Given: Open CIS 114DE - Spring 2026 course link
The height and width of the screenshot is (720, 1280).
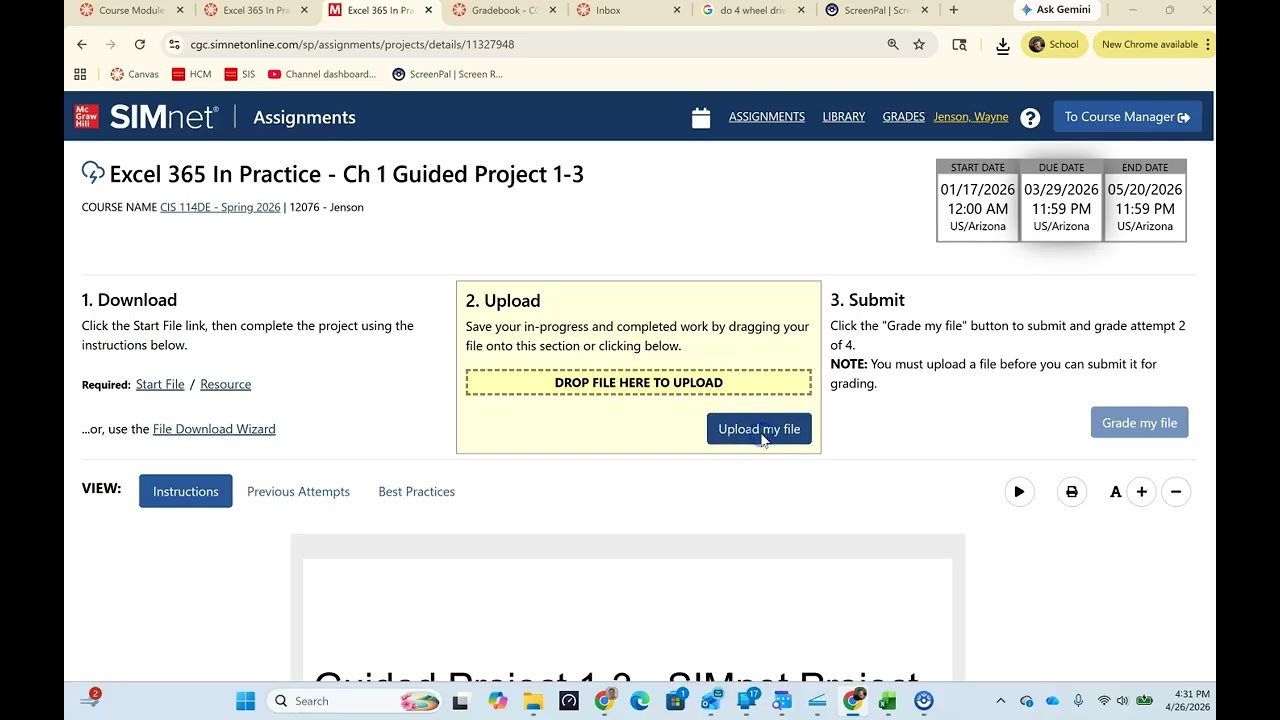Looking at the screenshot, I should (x=220, y=207).
